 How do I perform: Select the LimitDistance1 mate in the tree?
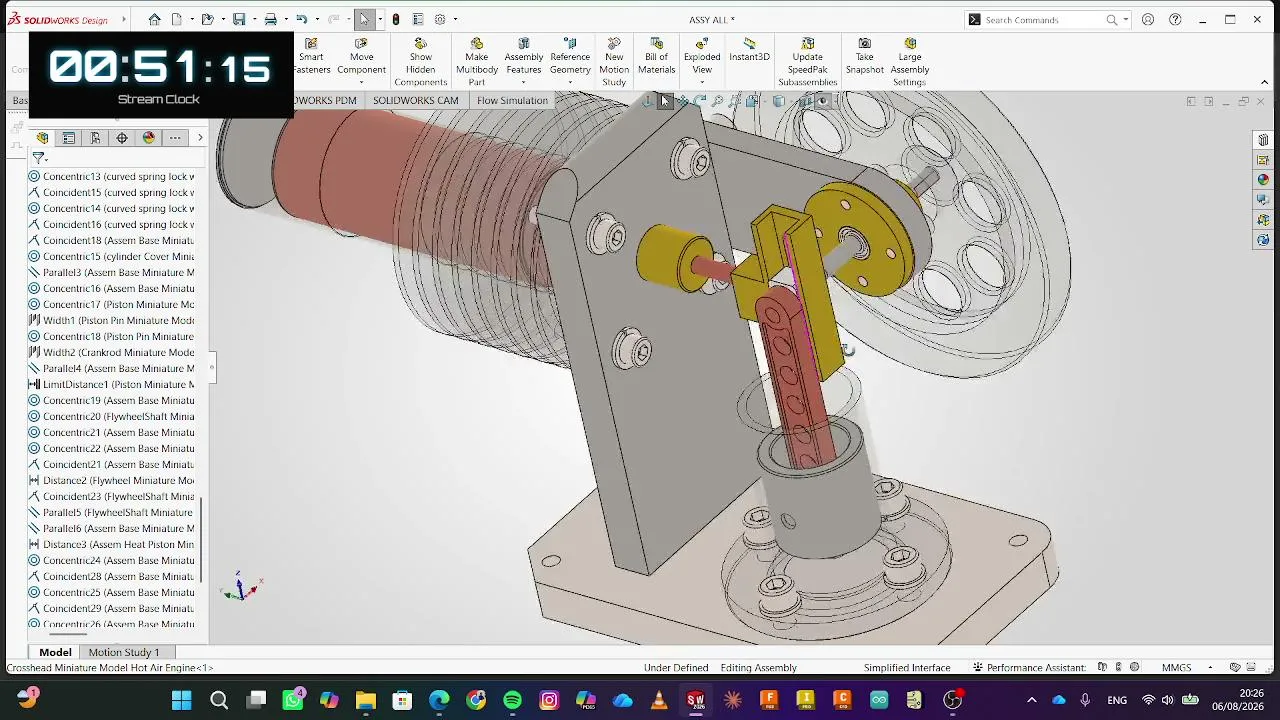click(111, 384)
